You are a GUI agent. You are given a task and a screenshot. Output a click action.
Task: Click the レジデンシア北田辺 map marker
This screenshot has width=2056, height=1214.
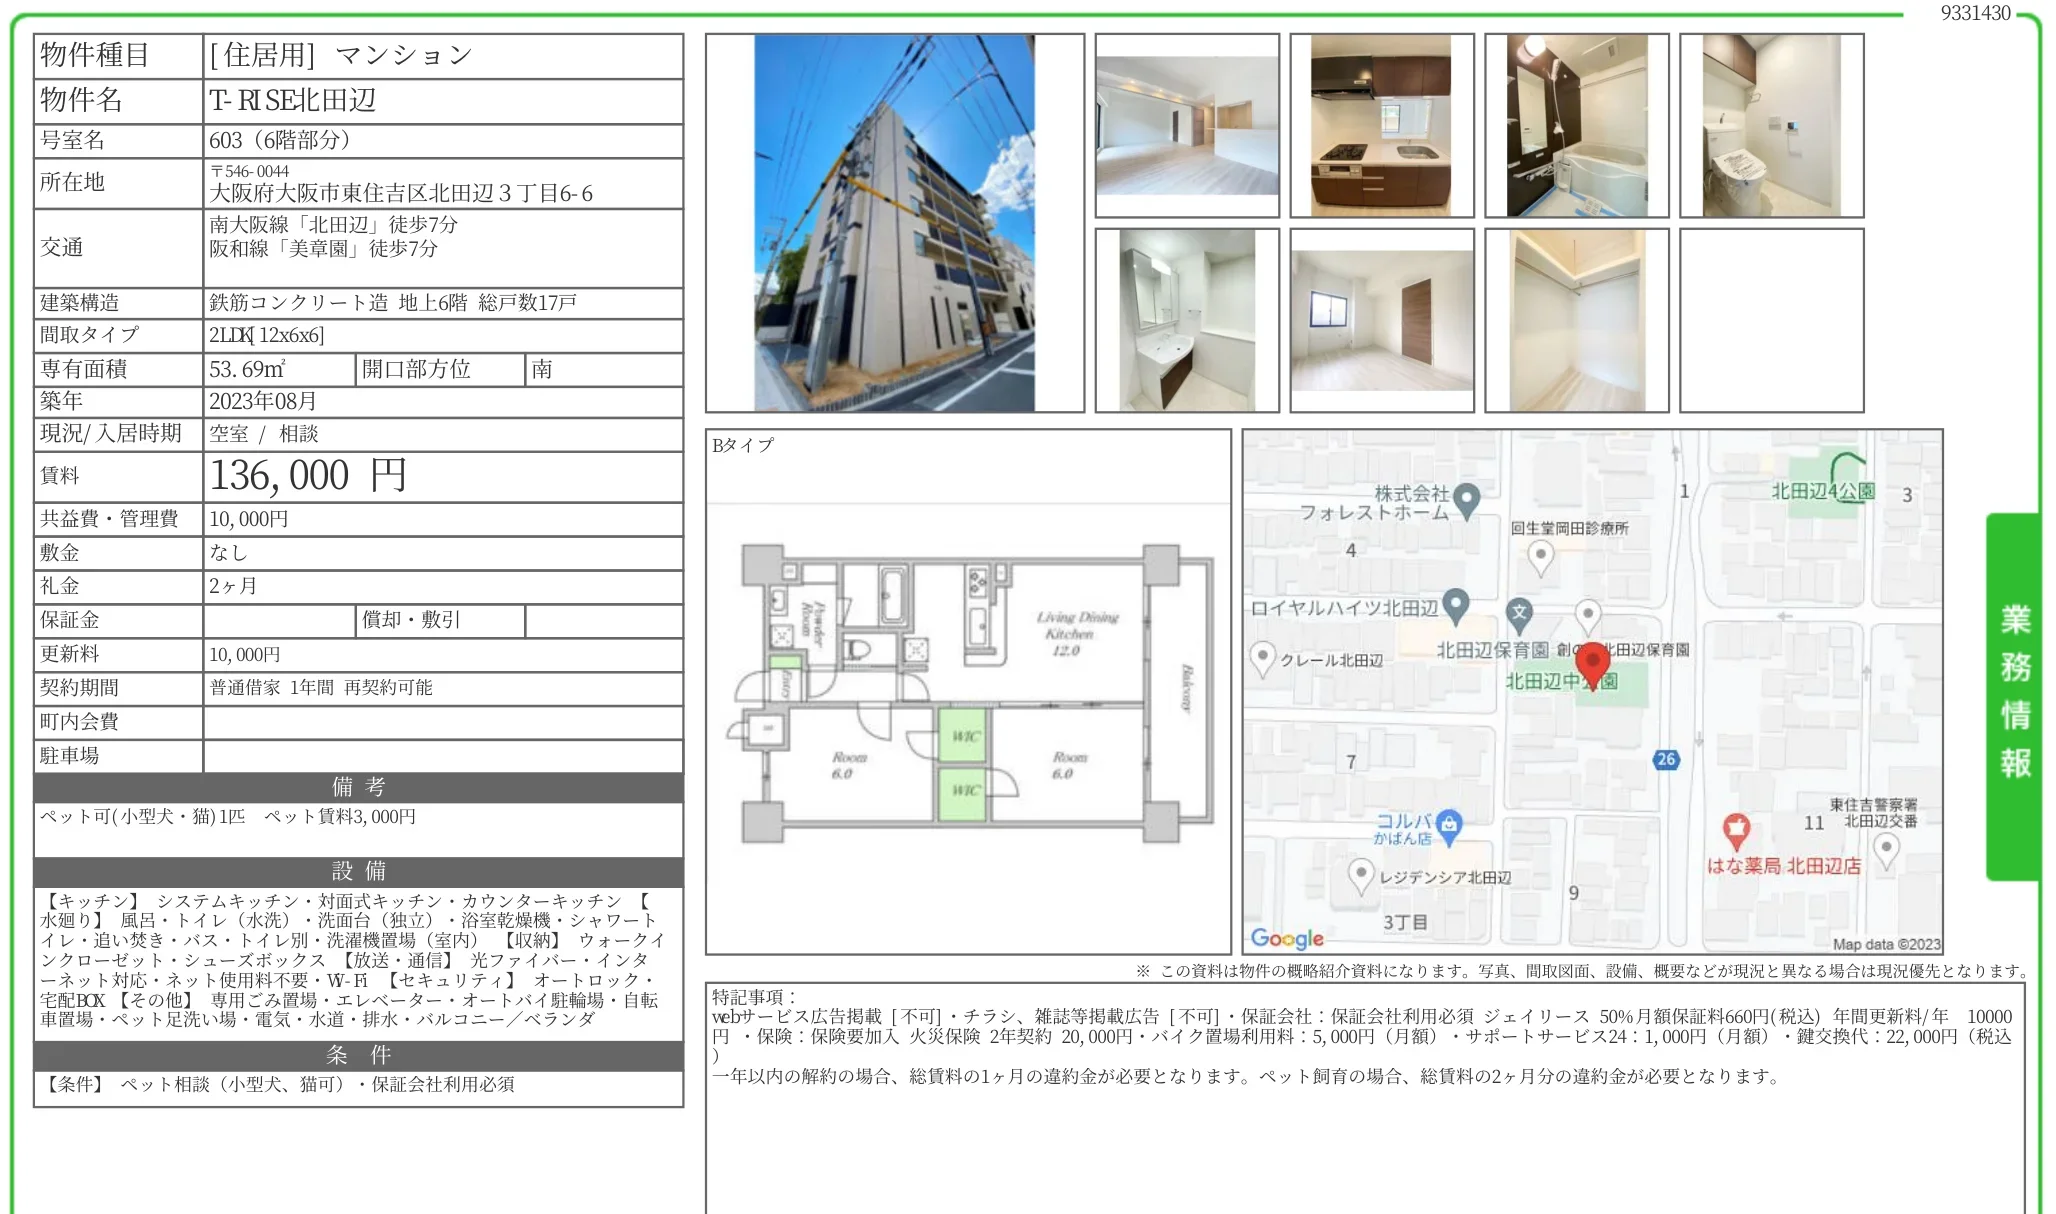[x=1360, y=874]
